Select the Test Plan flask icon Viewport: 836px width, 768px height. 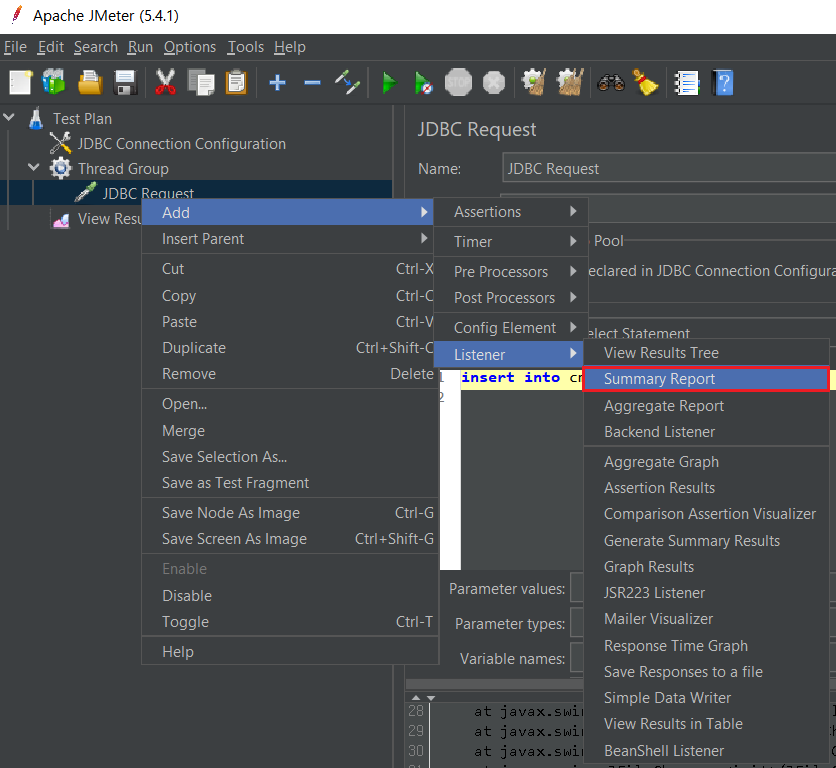click(36, 118)
